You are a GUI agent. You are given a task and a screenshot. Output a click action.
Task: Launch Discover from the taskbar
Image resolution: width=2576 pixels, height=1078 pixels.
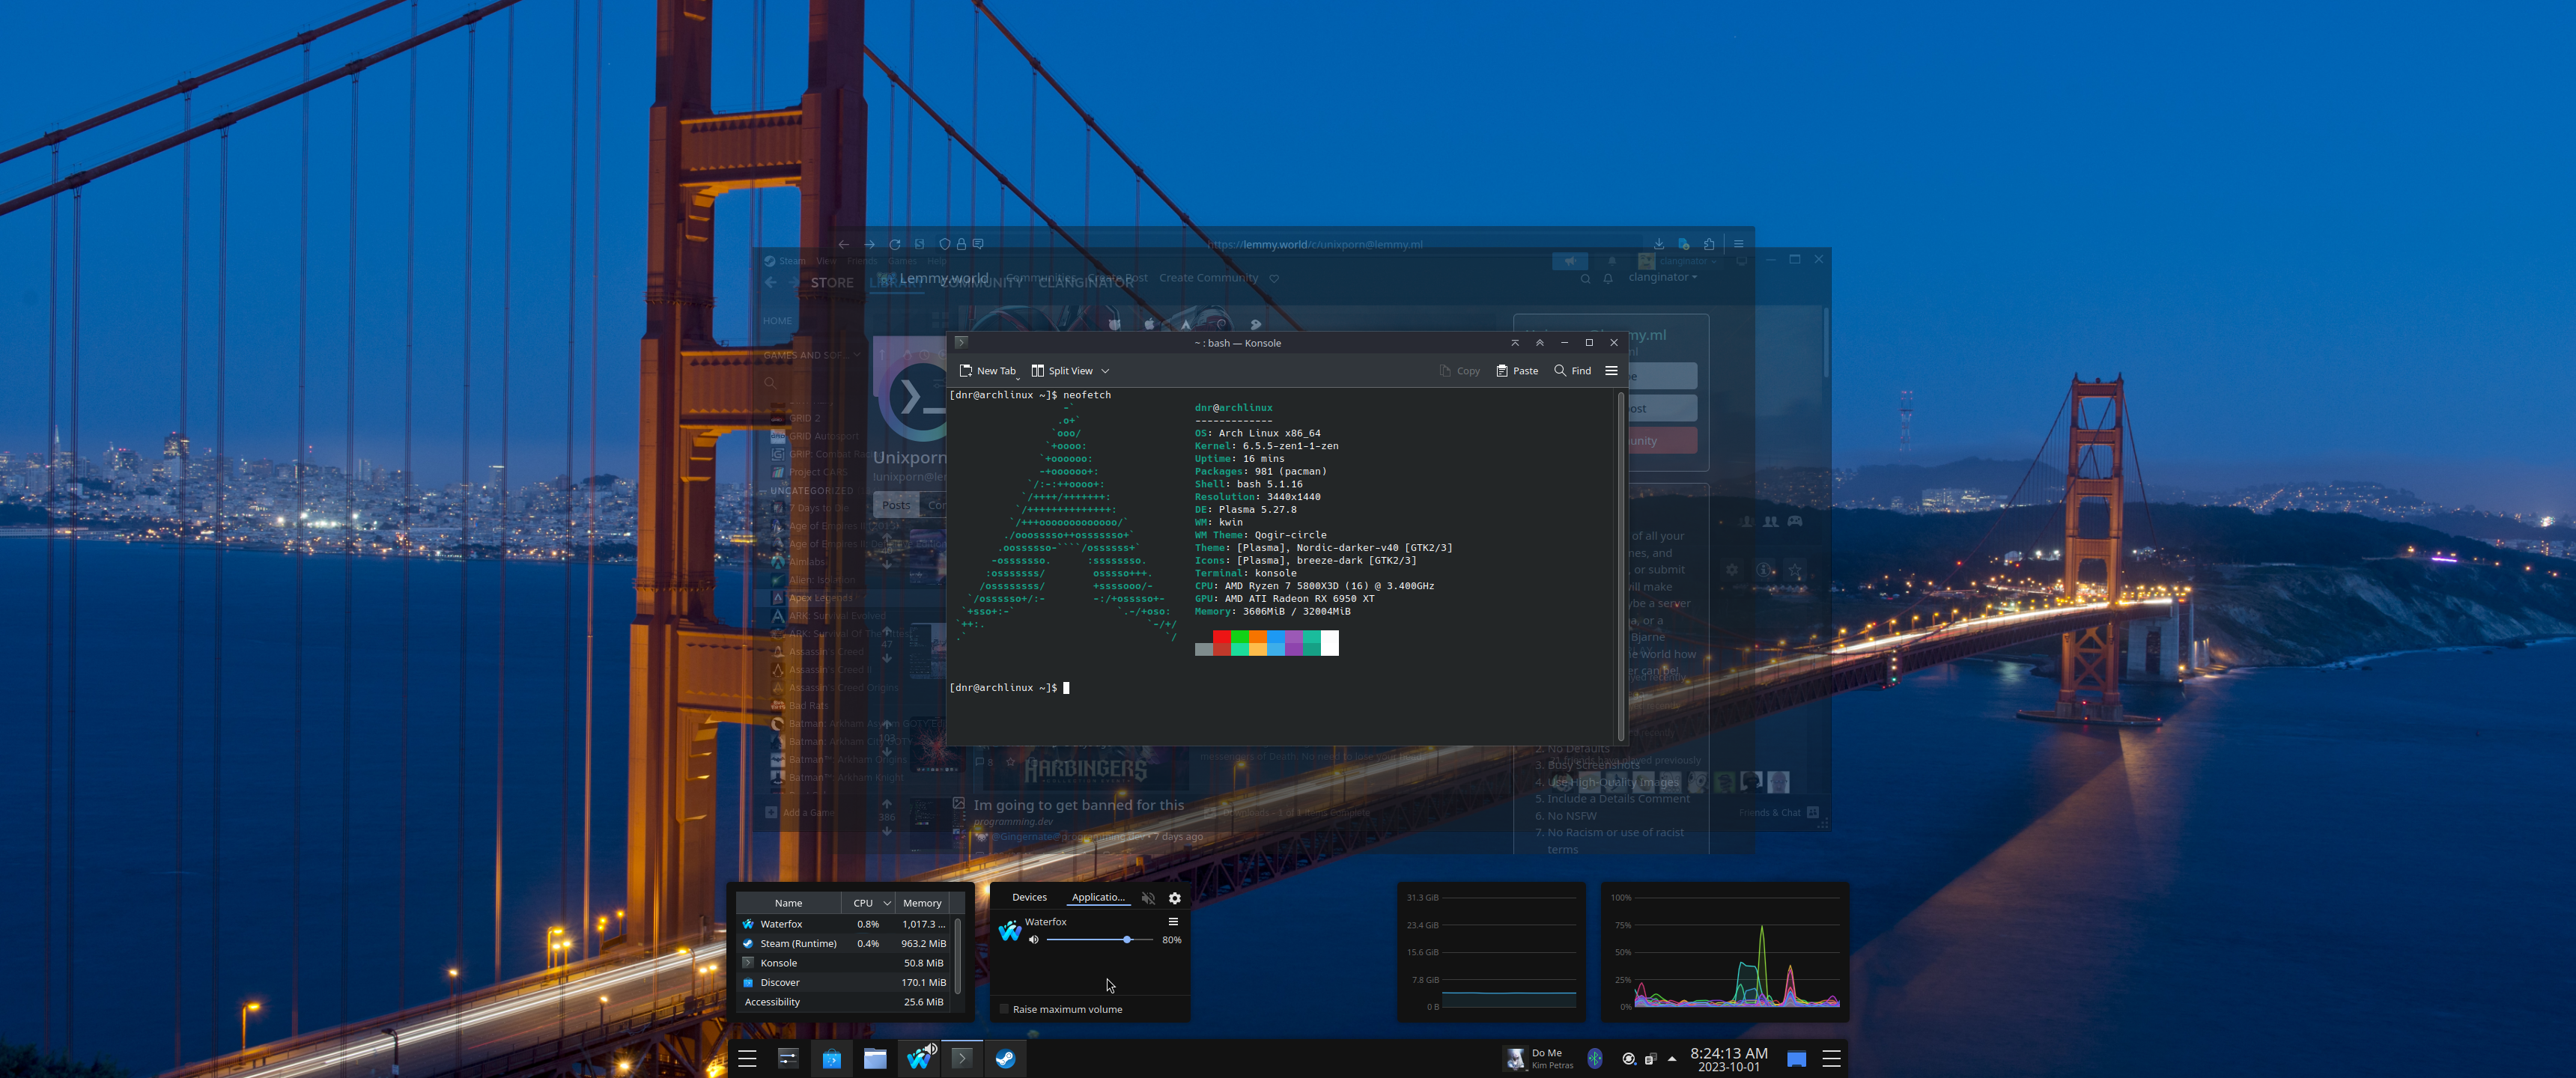tap(831, 1058)
